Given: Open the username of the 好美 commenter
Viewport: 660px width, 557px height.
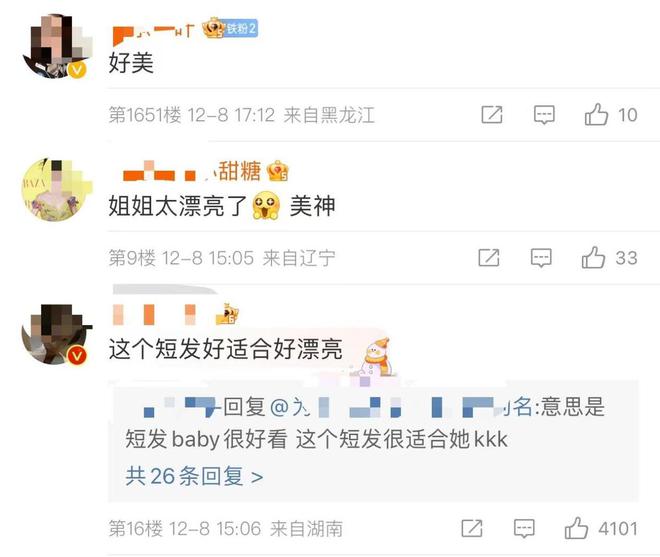Looking at the screenshot, I should click(154, 32).
